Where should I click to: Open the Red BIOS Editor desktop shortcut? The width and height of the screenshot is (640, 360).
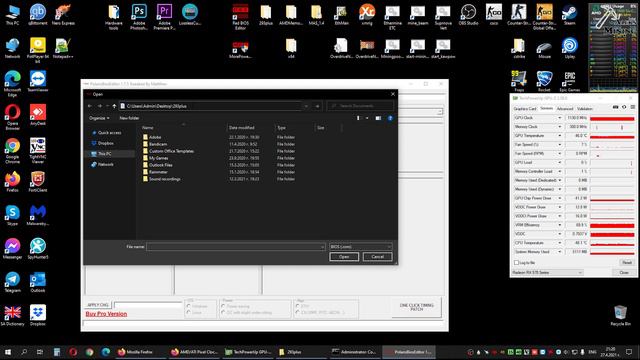pyautogui.click(x=240, y=17)
